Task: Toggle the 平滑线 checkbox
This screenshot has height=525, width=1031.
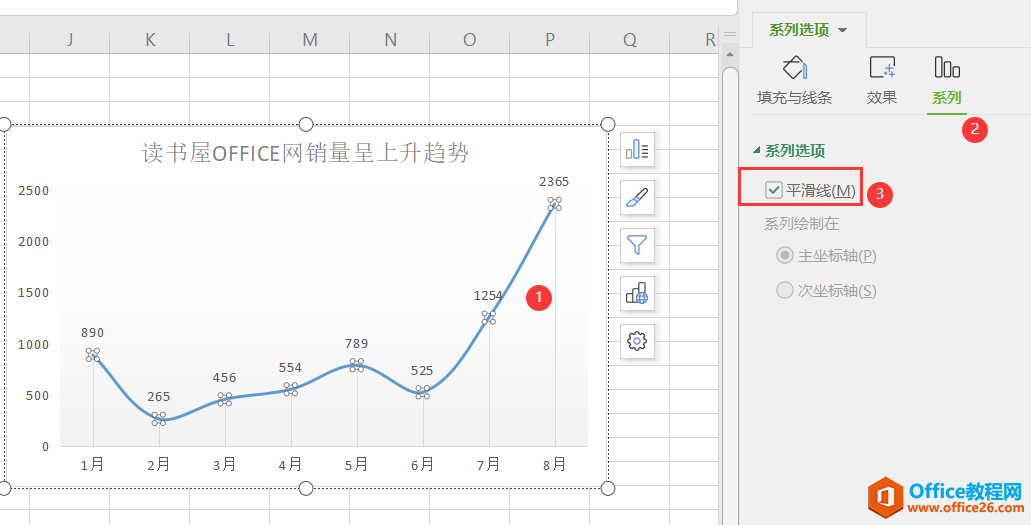Action: pos(774,191)
